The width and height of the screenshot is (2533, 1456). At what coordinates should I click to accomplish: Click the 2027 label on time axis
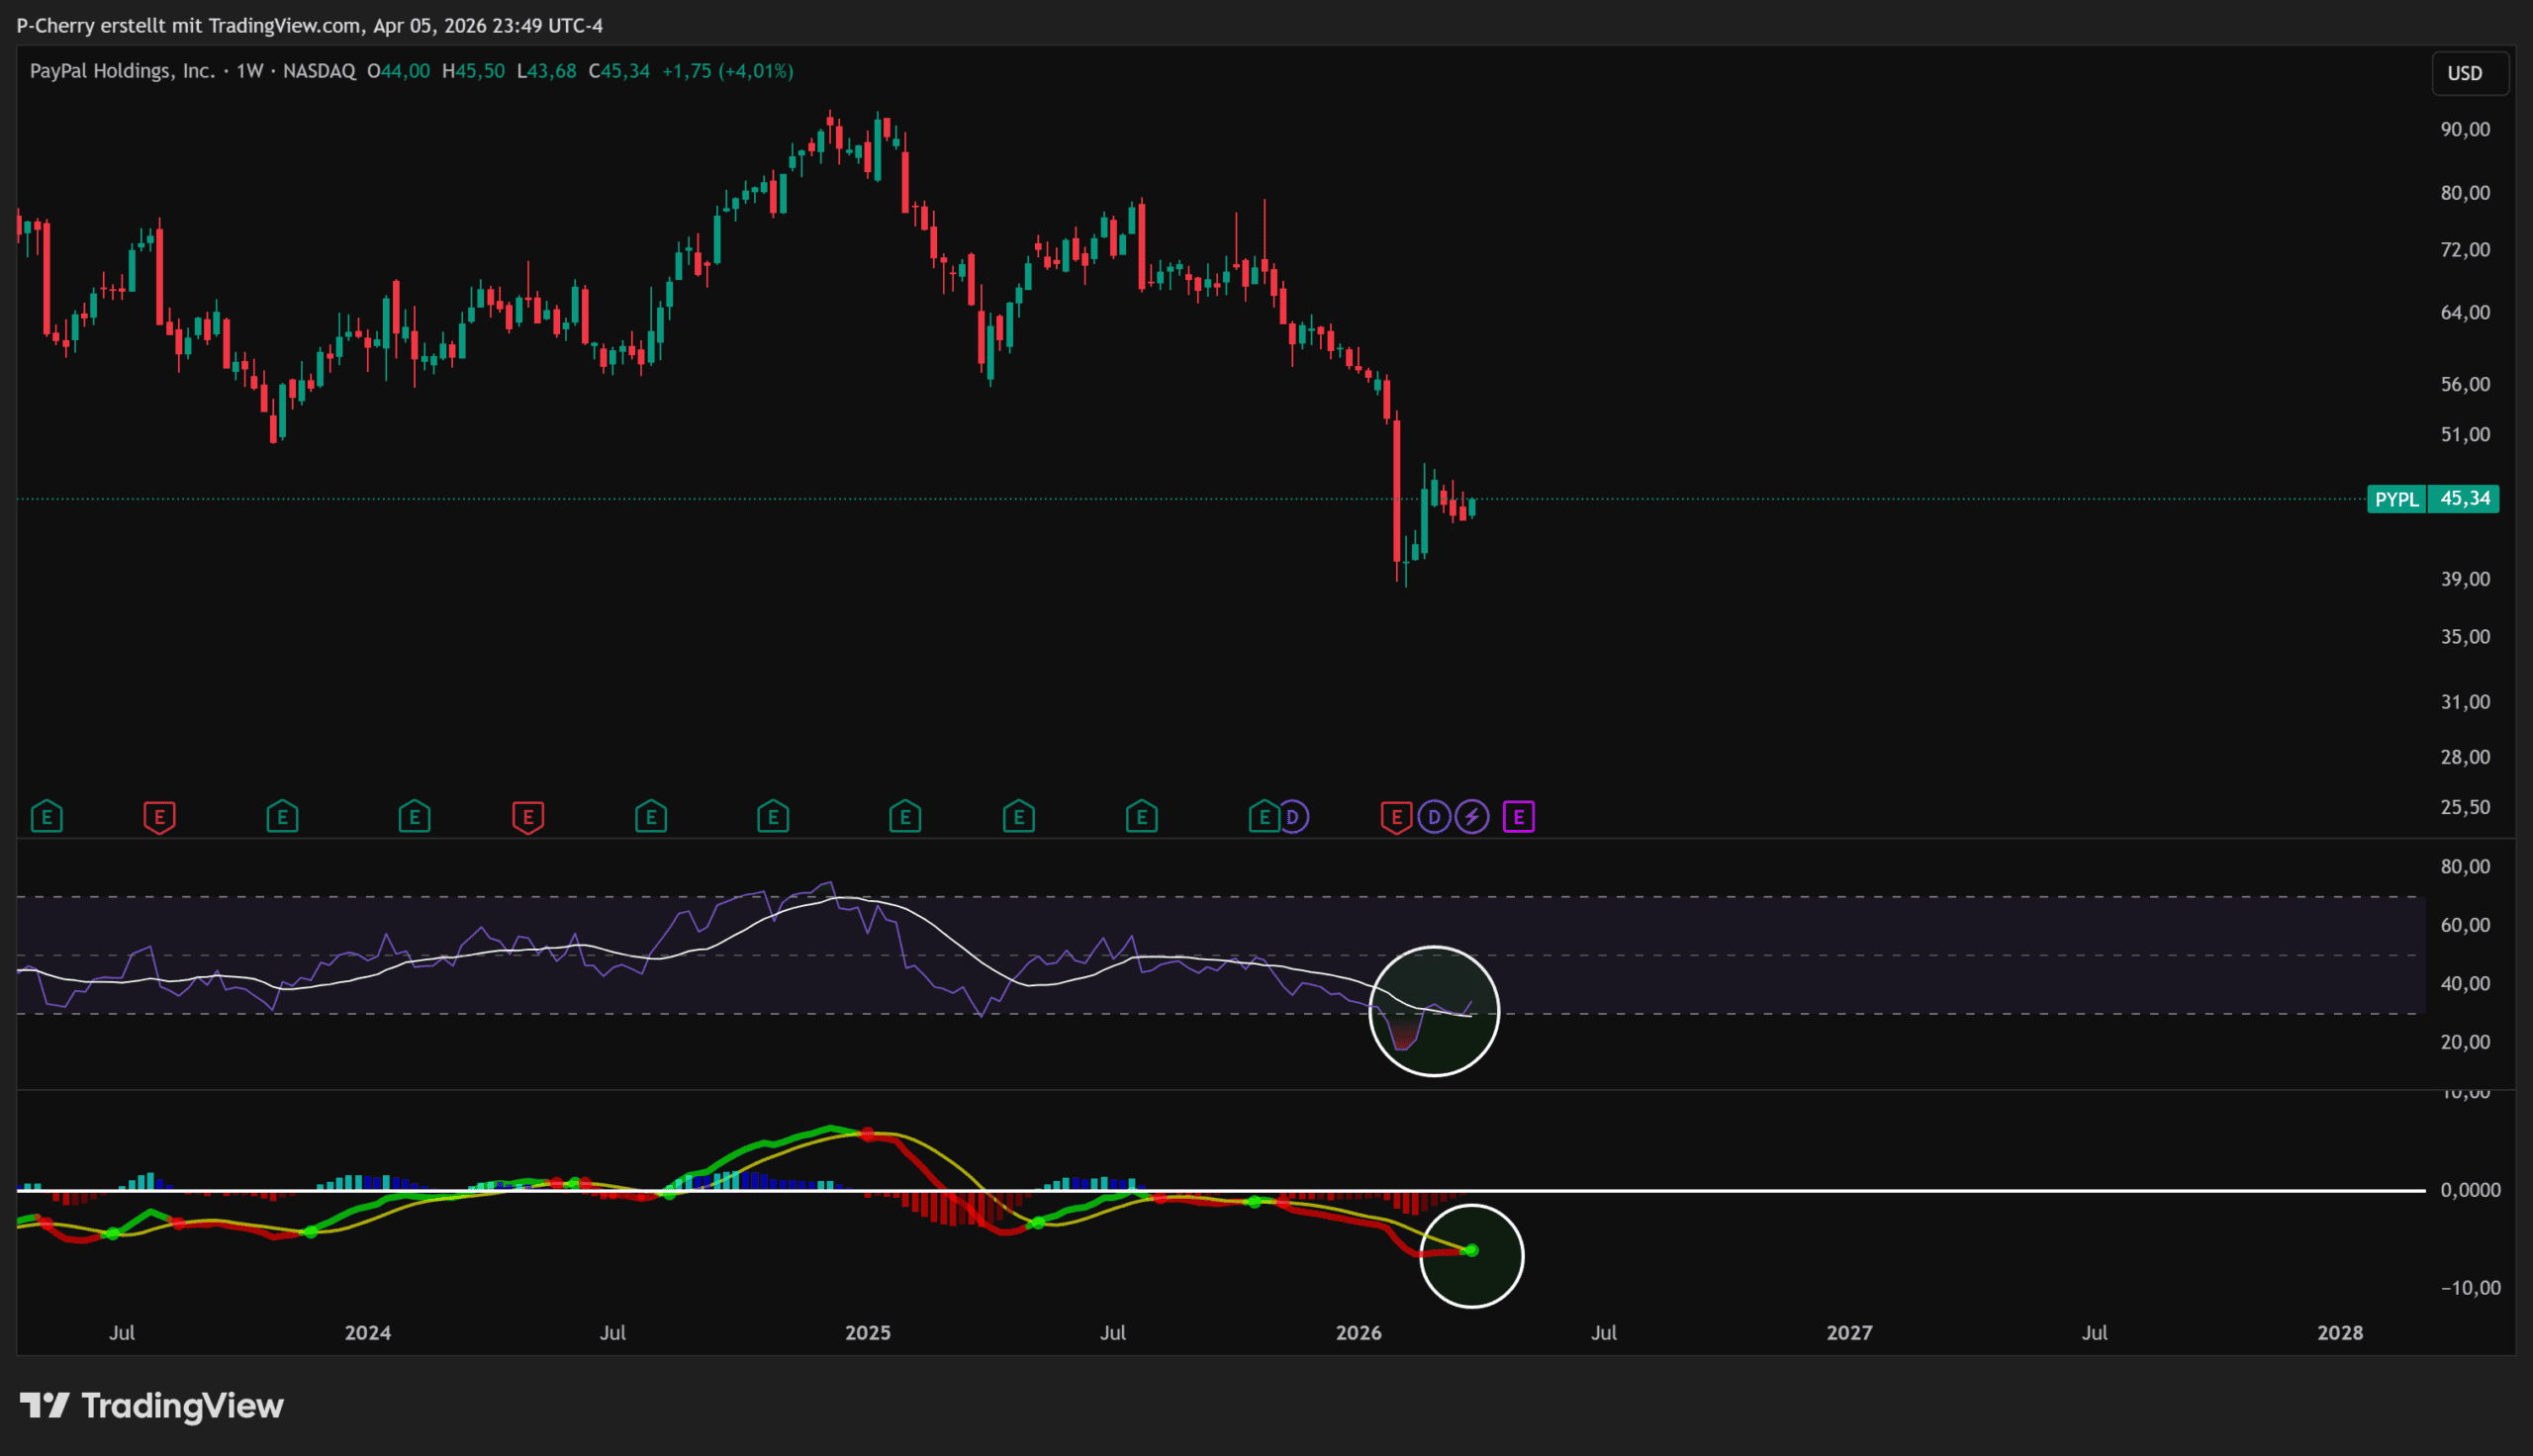pyautogui.click(x=1849, y=1333)
